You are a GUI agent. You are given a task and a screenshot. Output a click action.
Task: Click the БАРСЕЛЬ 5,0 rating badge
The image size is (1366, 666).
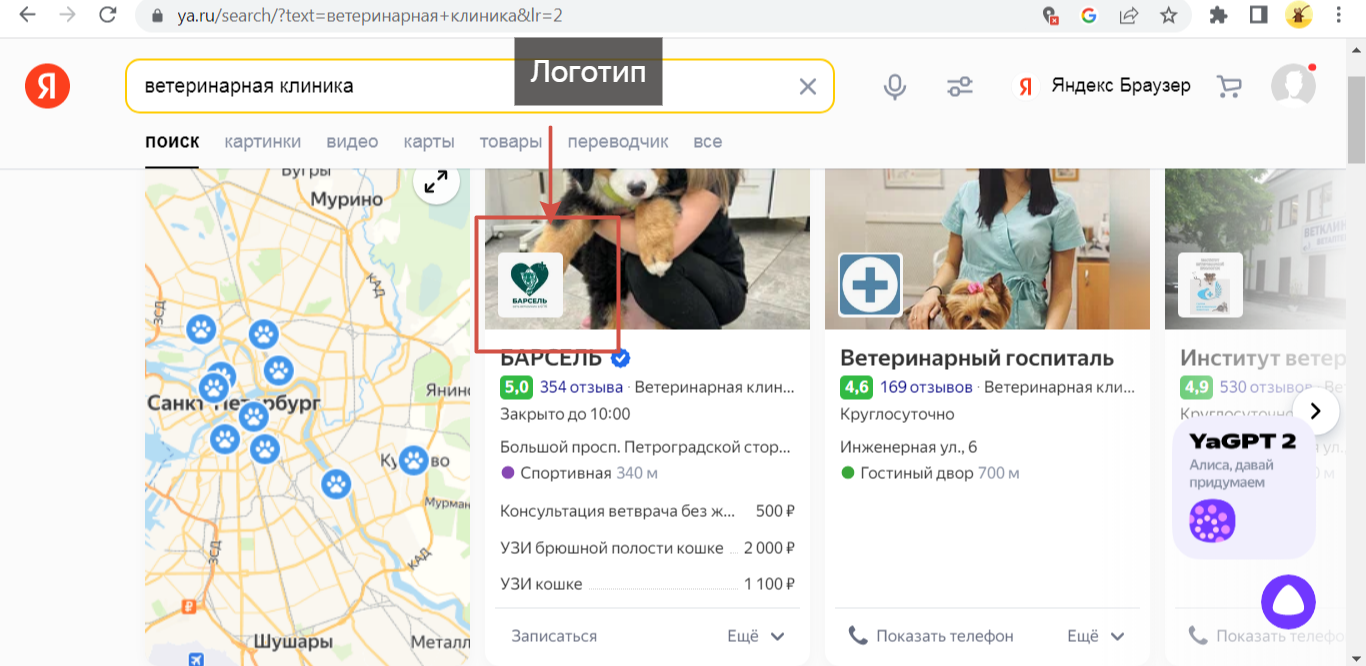(x=517, y=387)
